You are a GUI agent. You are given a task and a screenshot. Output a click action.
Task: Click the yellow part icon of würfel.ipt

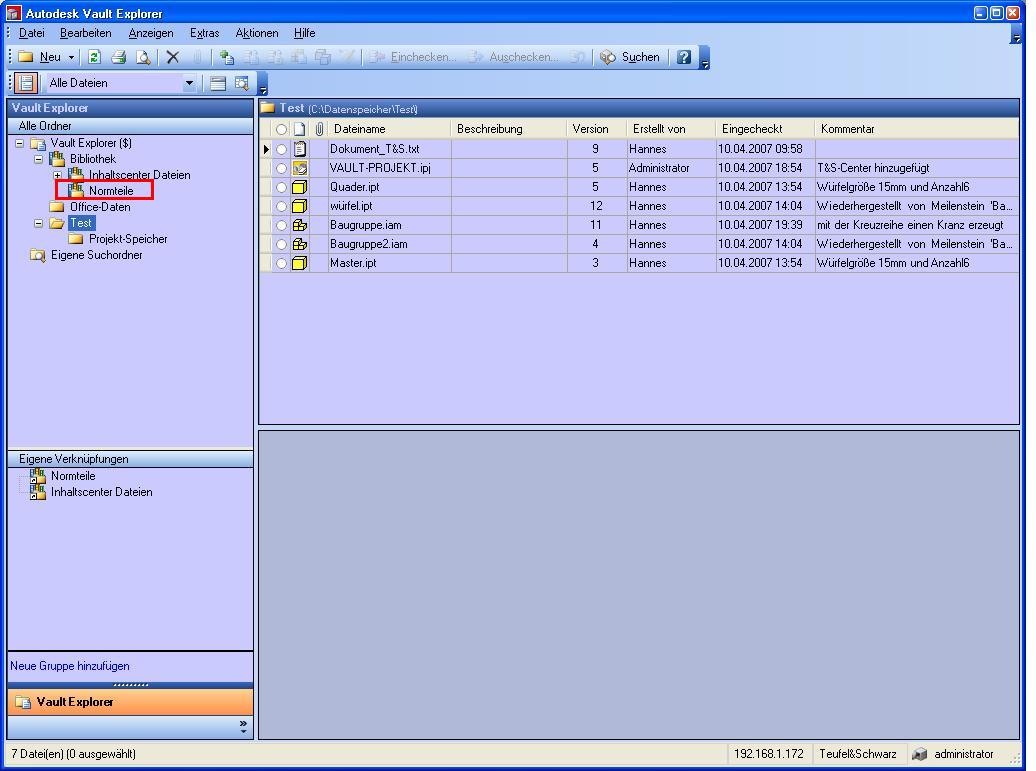click(300, 206)
